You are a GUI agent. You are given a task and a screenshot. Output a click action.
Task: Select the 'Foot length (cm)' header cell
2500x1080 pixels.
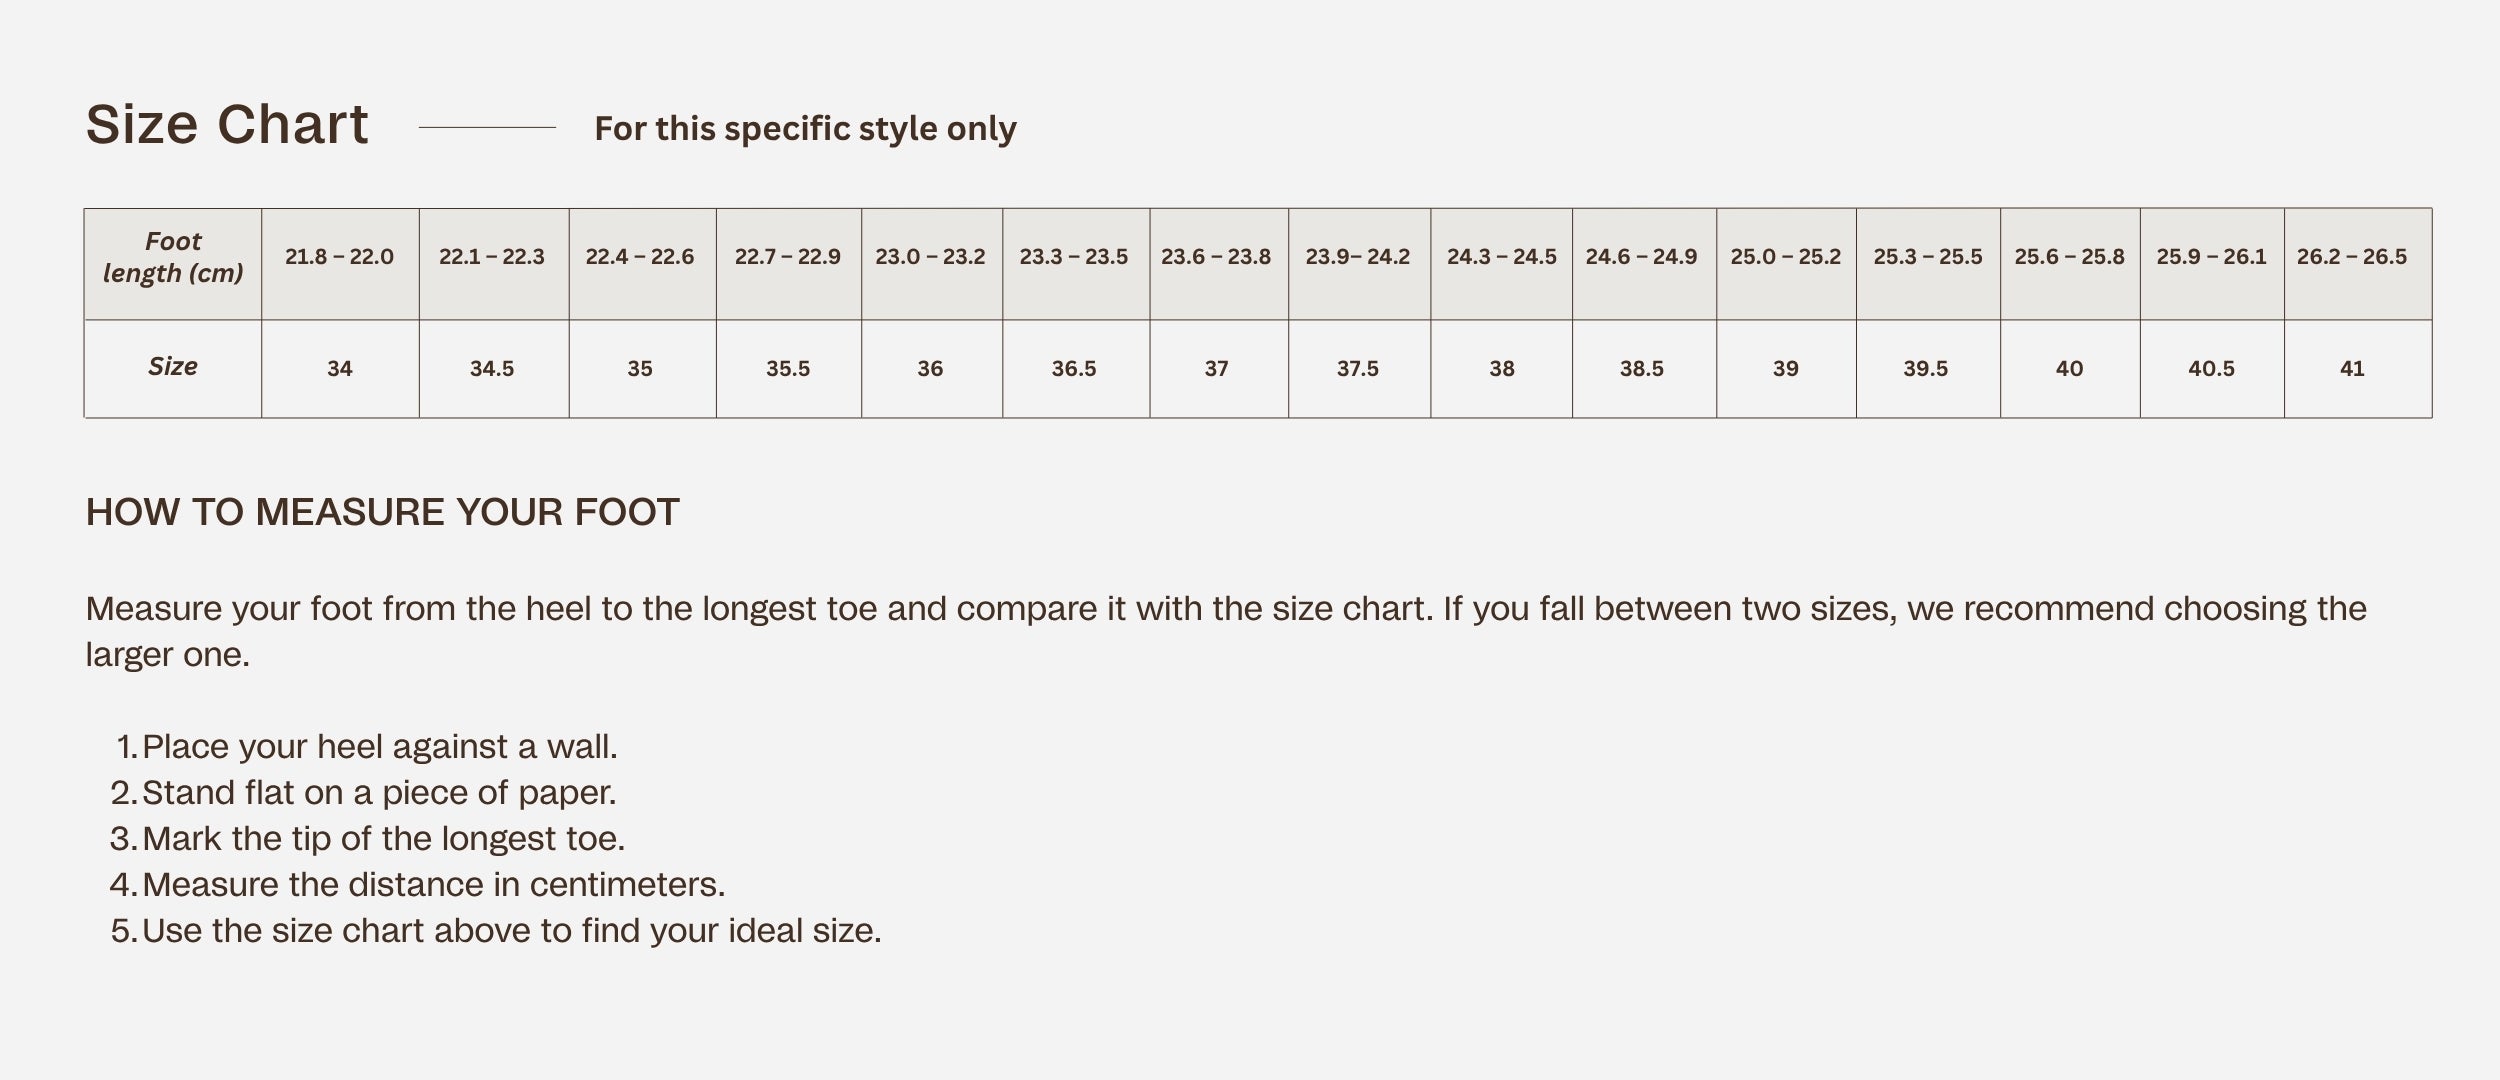(173, 257)
